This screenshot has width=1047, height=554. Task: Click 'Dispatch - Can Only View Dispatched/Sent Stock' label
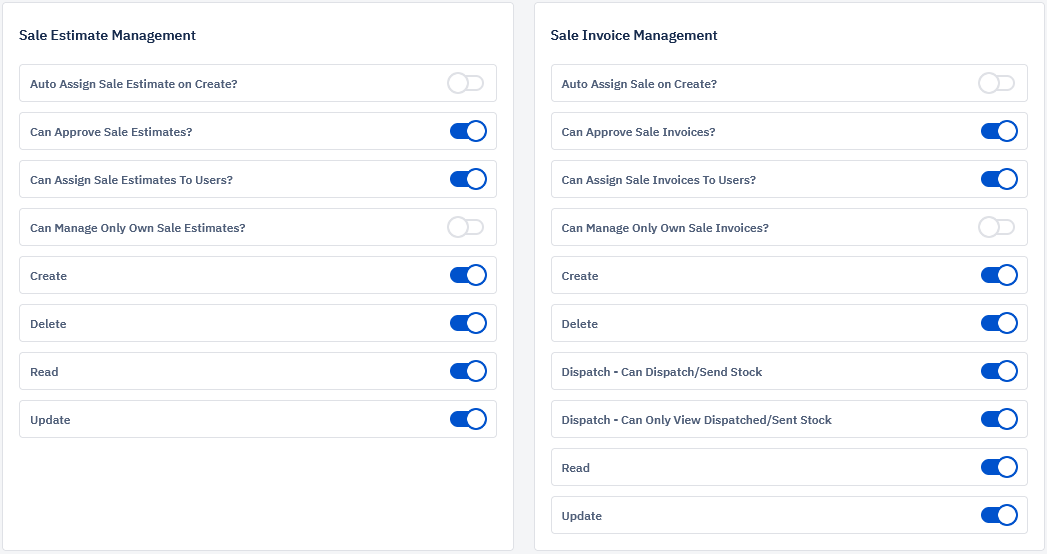pos(696,421)
